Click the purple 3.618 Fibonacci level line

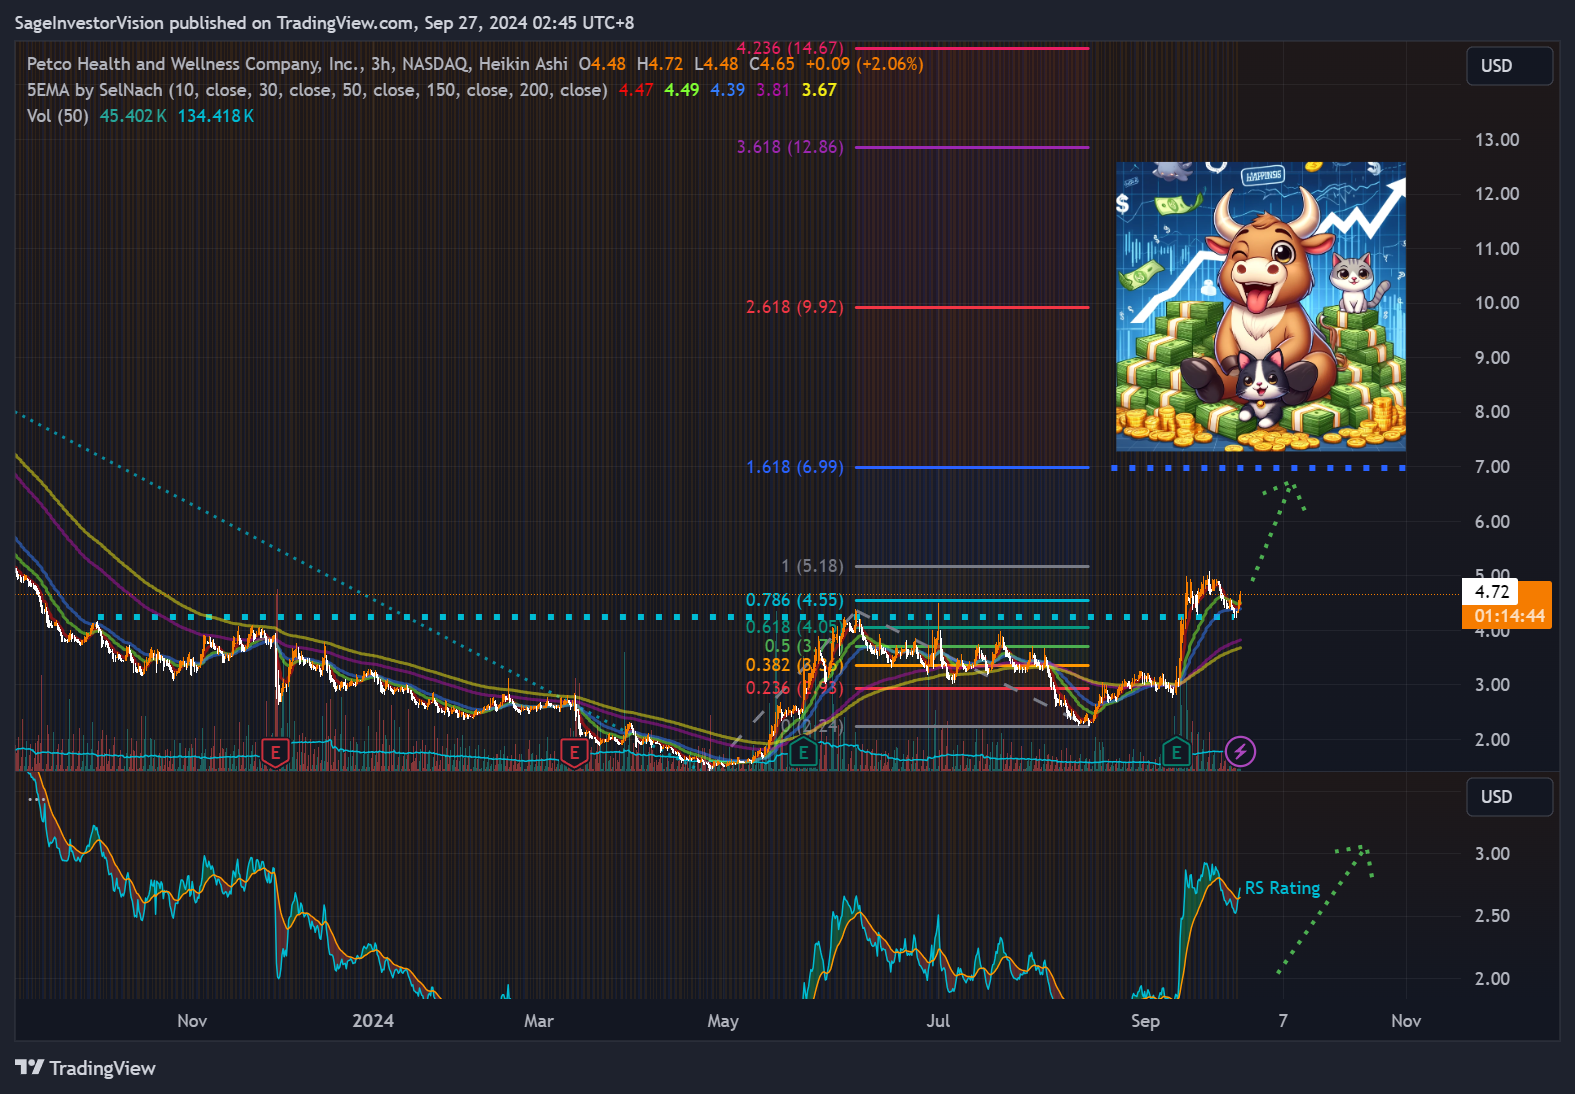(972, 147)
